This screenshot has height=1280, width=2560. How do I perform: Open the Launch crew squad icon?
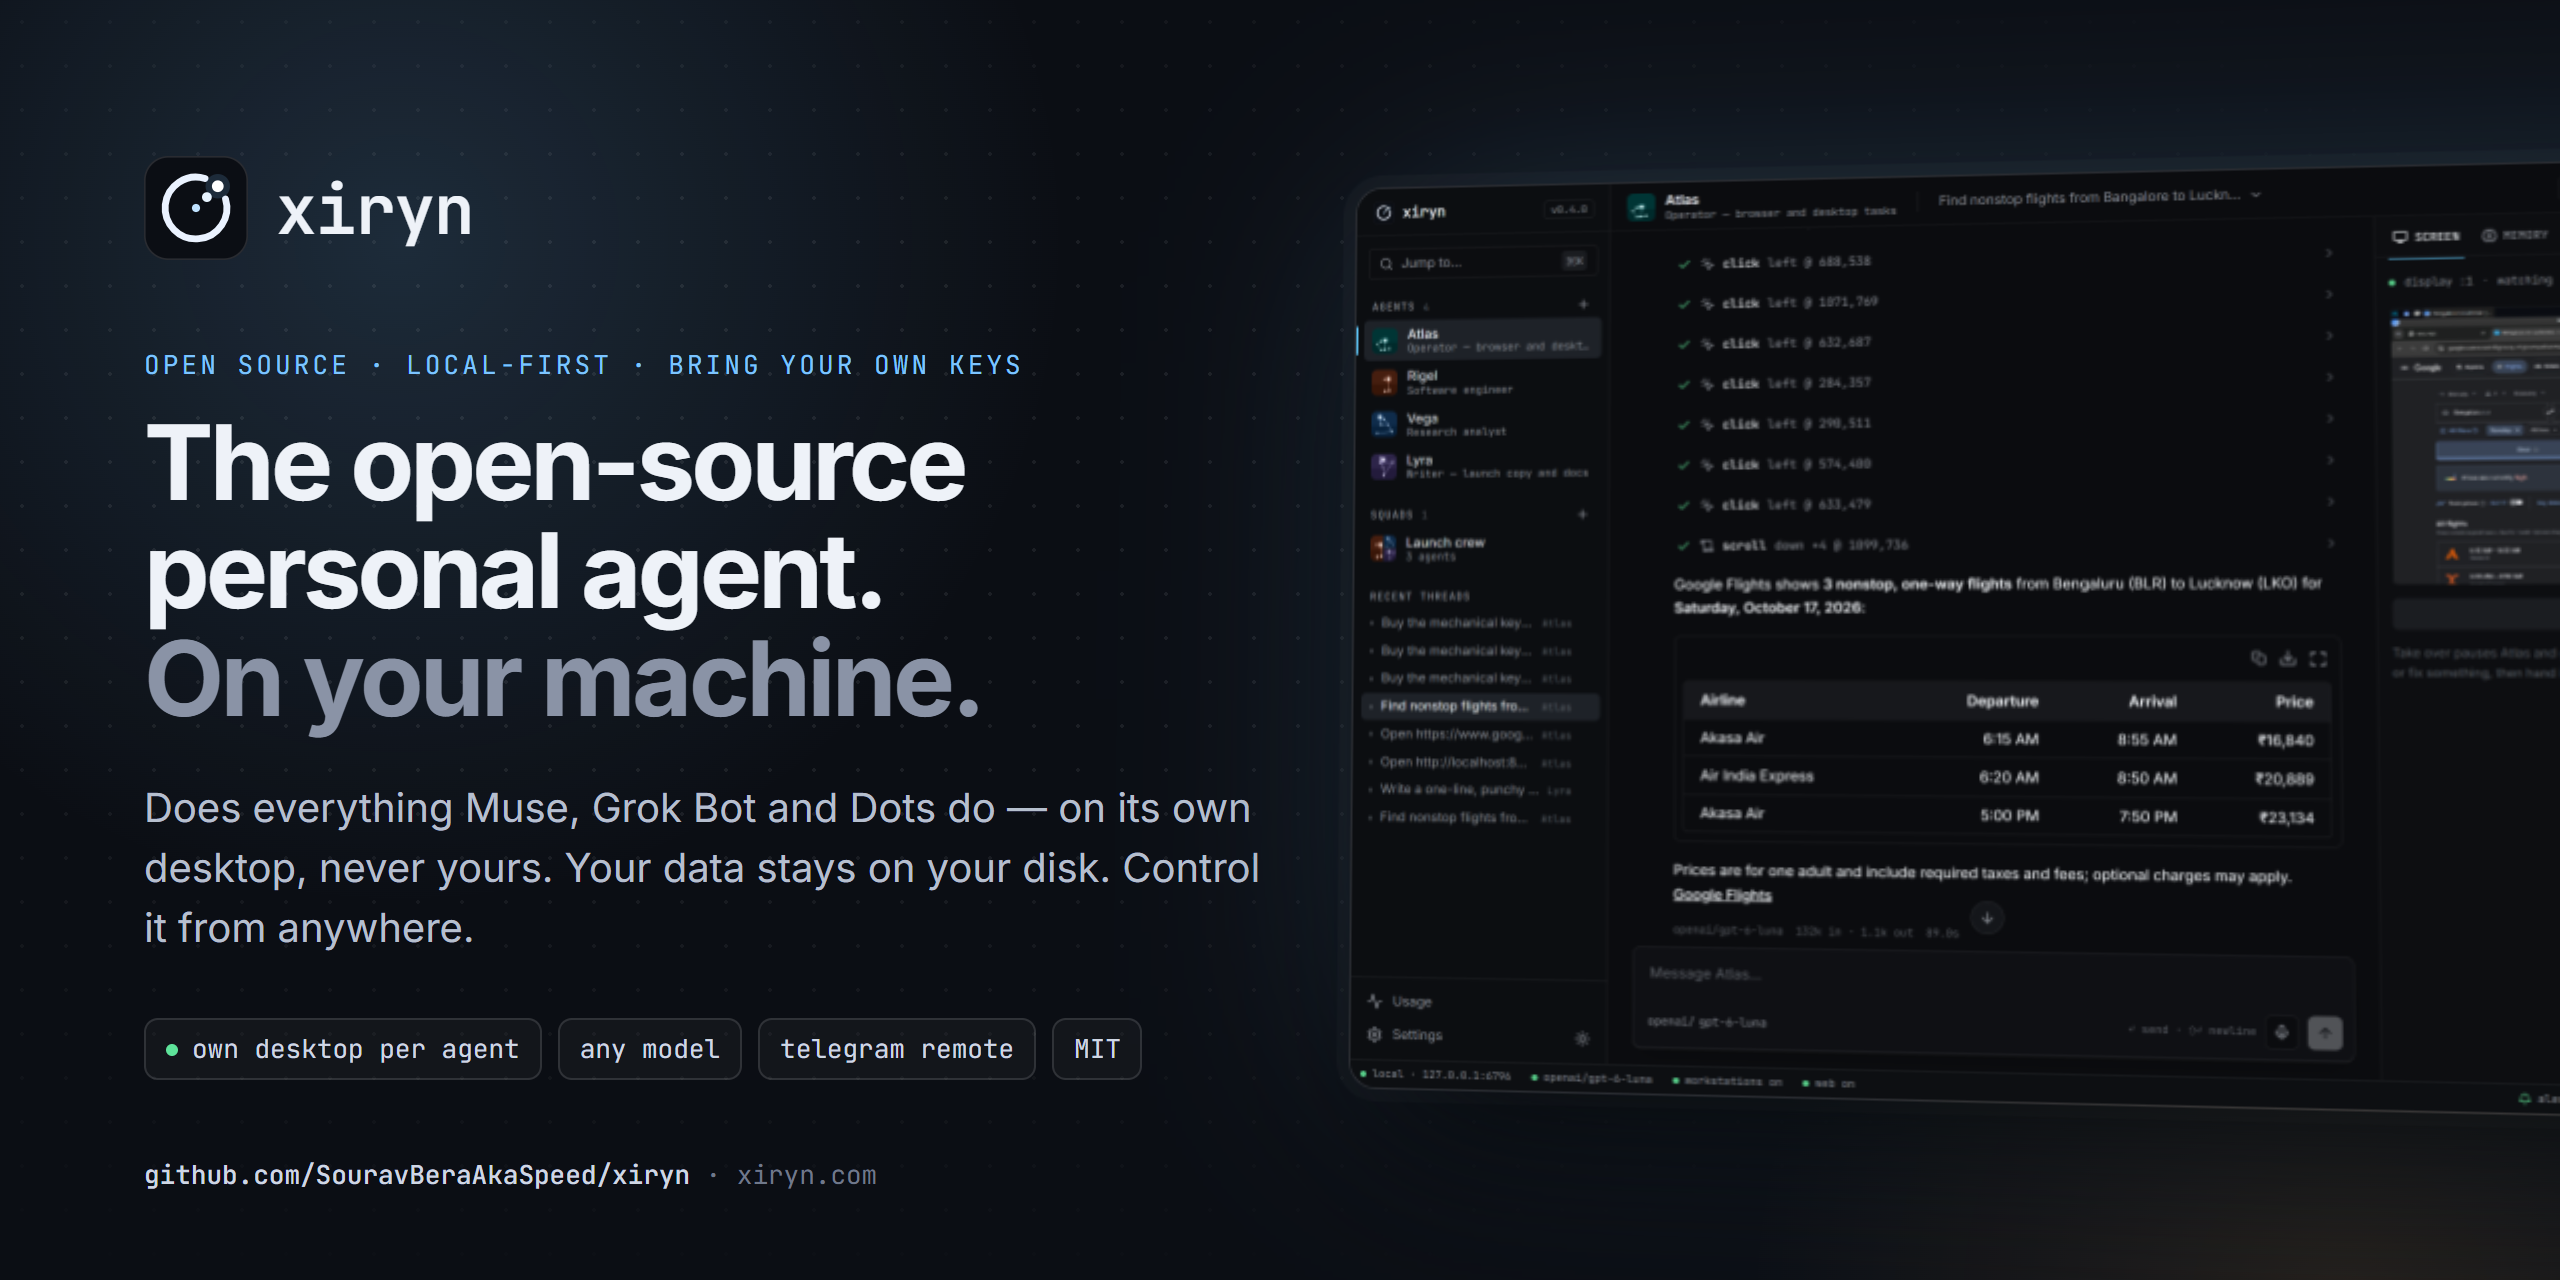point(1383,548)
